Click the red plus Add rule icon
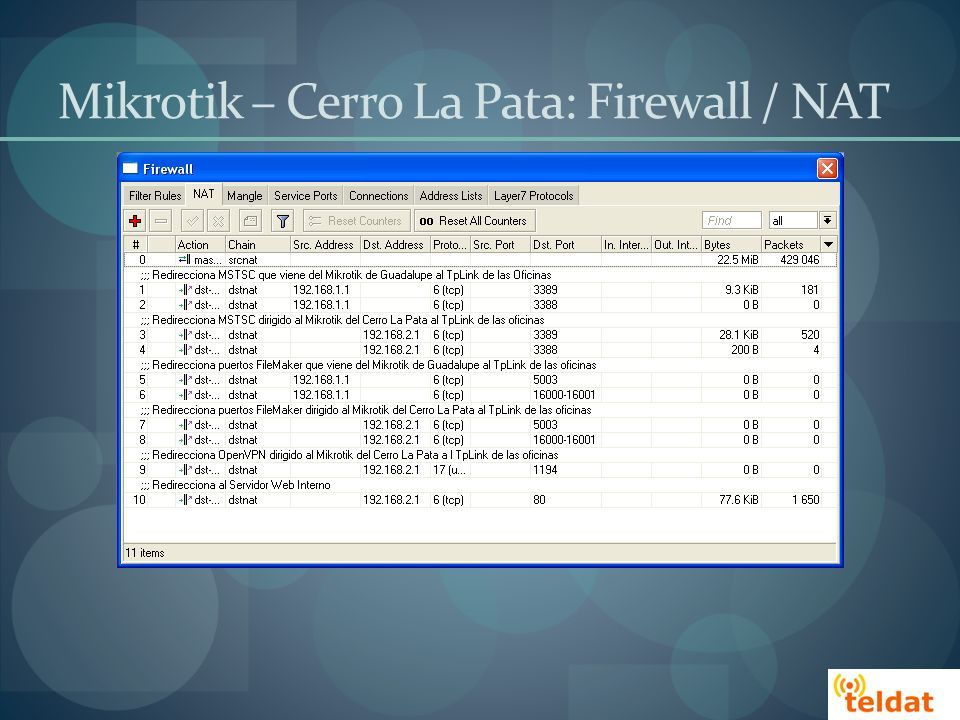 click(x=135, y=221)
